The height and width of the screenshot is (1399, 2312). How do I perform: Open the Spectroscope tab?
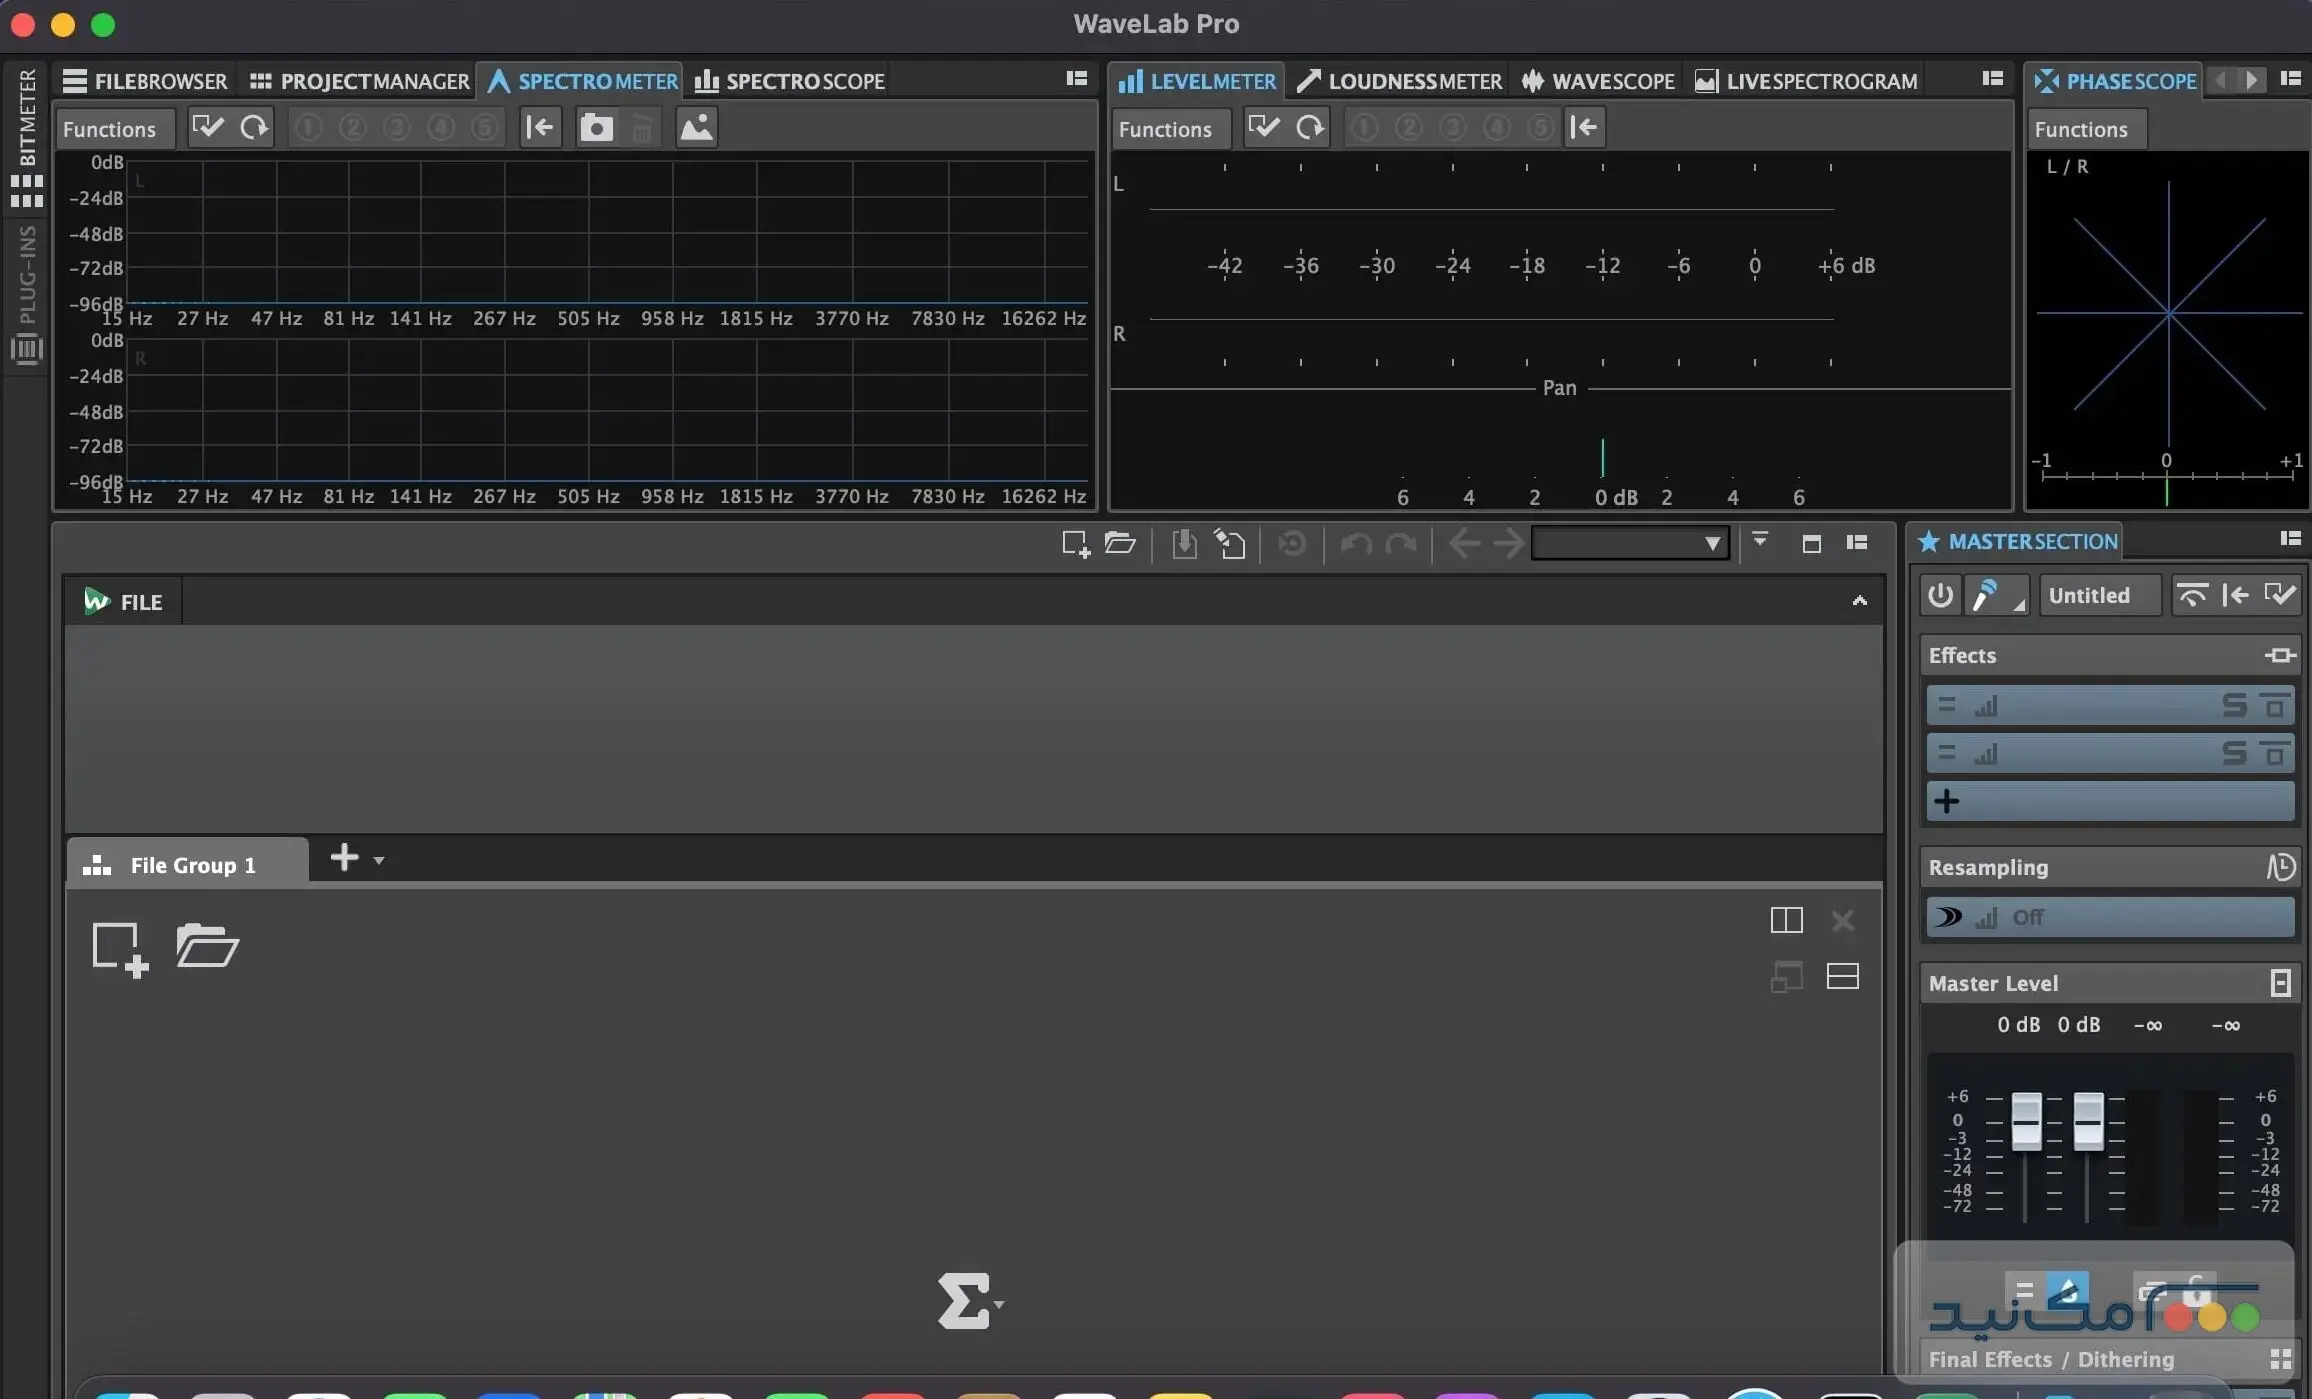point(790,81)
